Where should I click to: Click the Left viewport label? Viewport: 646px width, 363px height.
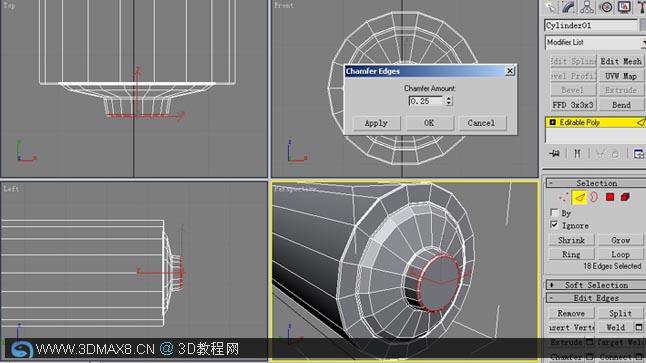11,189
